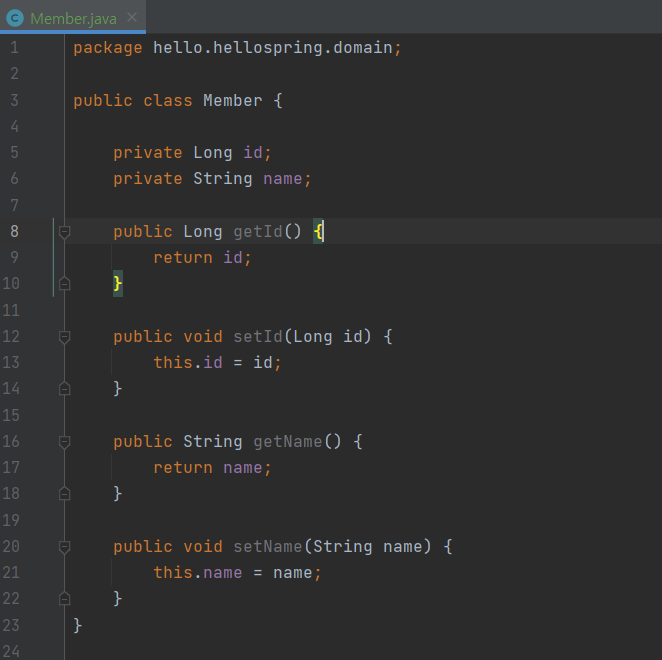Screen dimensions: 662x660
Task: Click the fold end marker on line 18
Action: click(x=64, y=494)
